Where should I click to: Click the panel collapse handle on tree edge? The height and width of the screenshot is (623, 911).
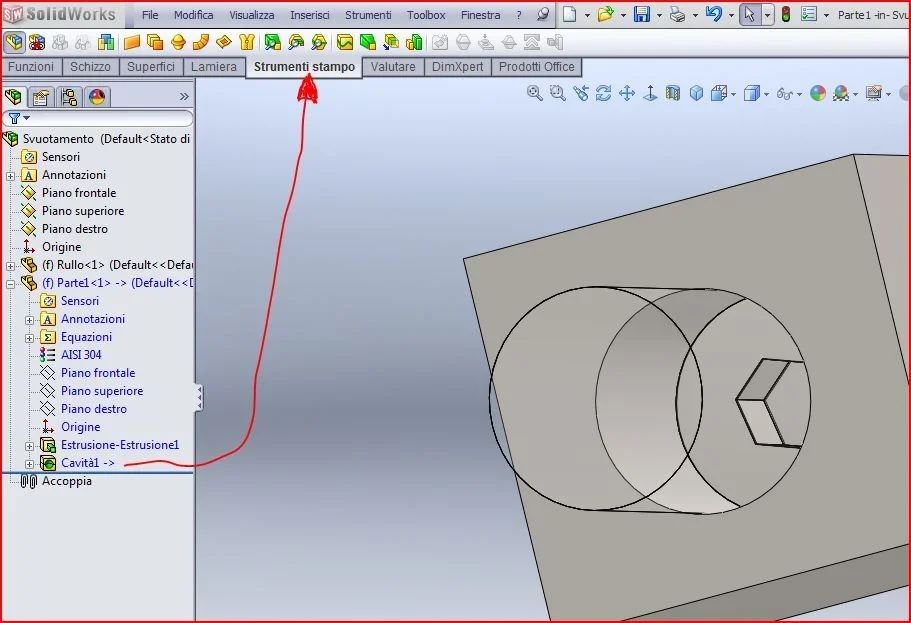[x=199, y=398]
